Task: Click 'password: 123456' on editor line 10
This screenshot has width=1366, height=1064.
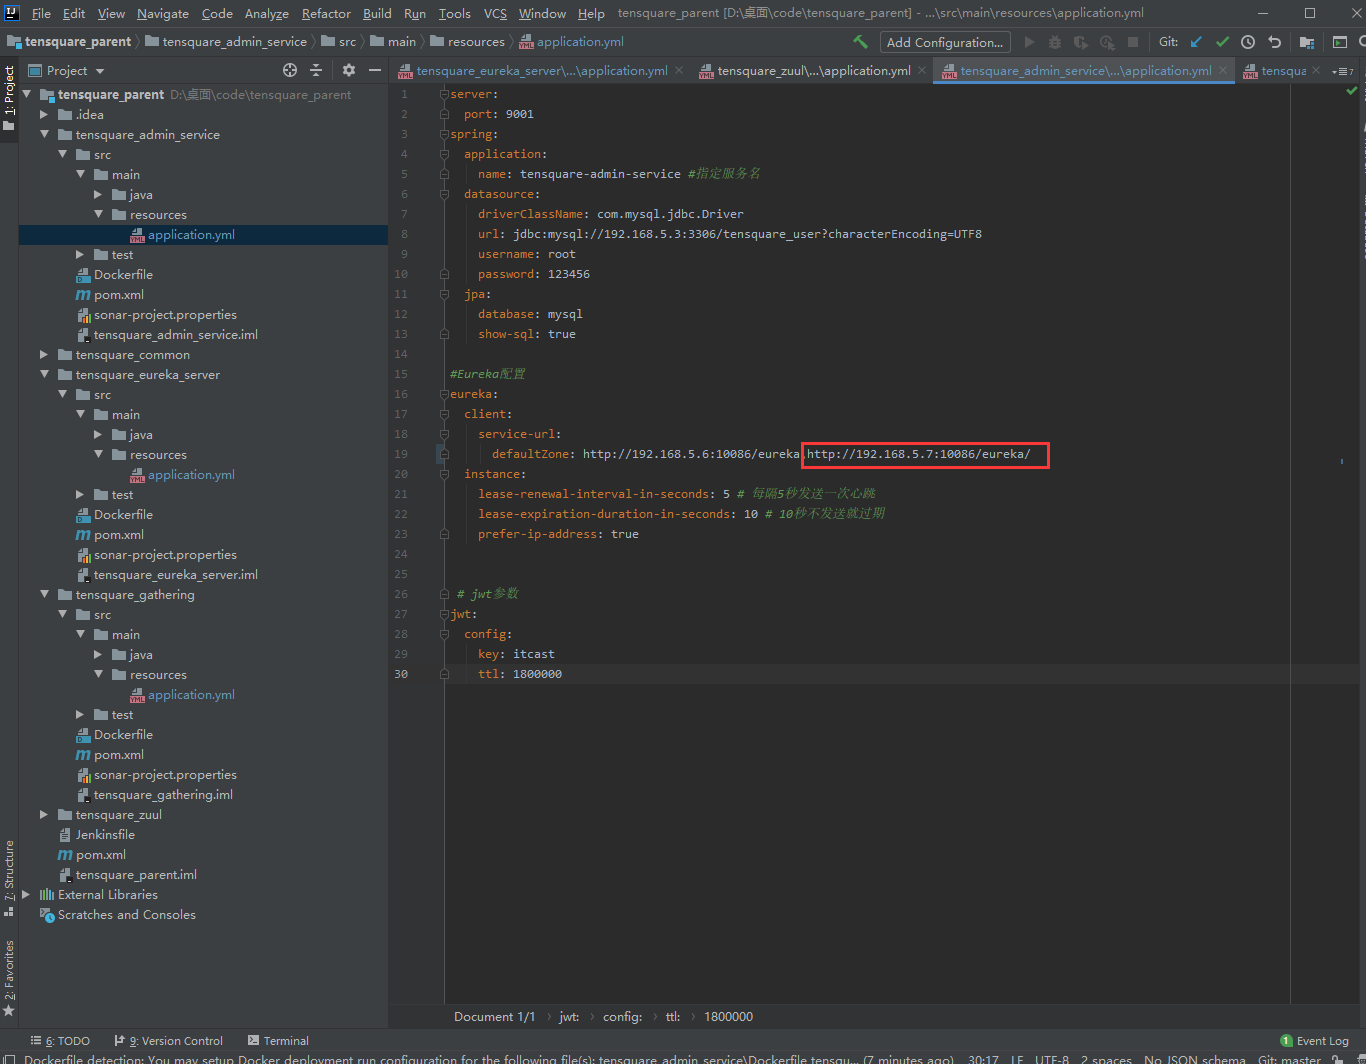Action: [534, 274]
